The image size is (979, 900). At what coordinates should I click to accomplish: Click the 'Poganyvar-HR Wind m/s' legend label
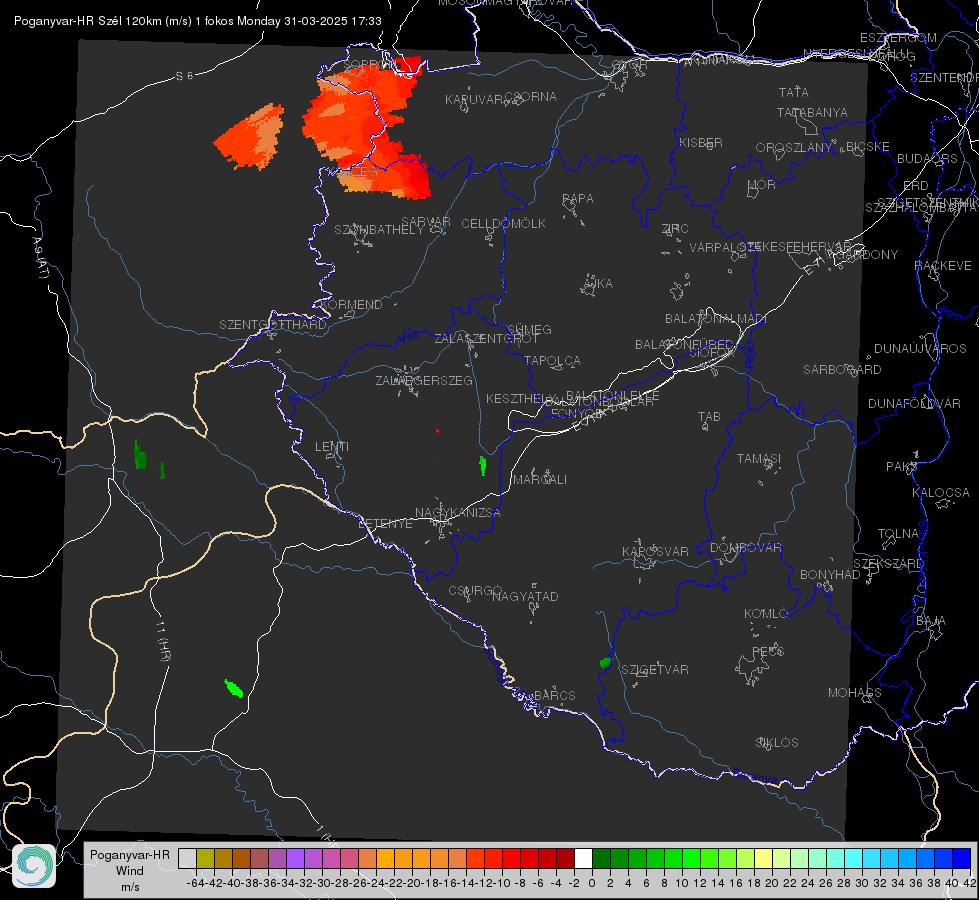coord(129,871)
